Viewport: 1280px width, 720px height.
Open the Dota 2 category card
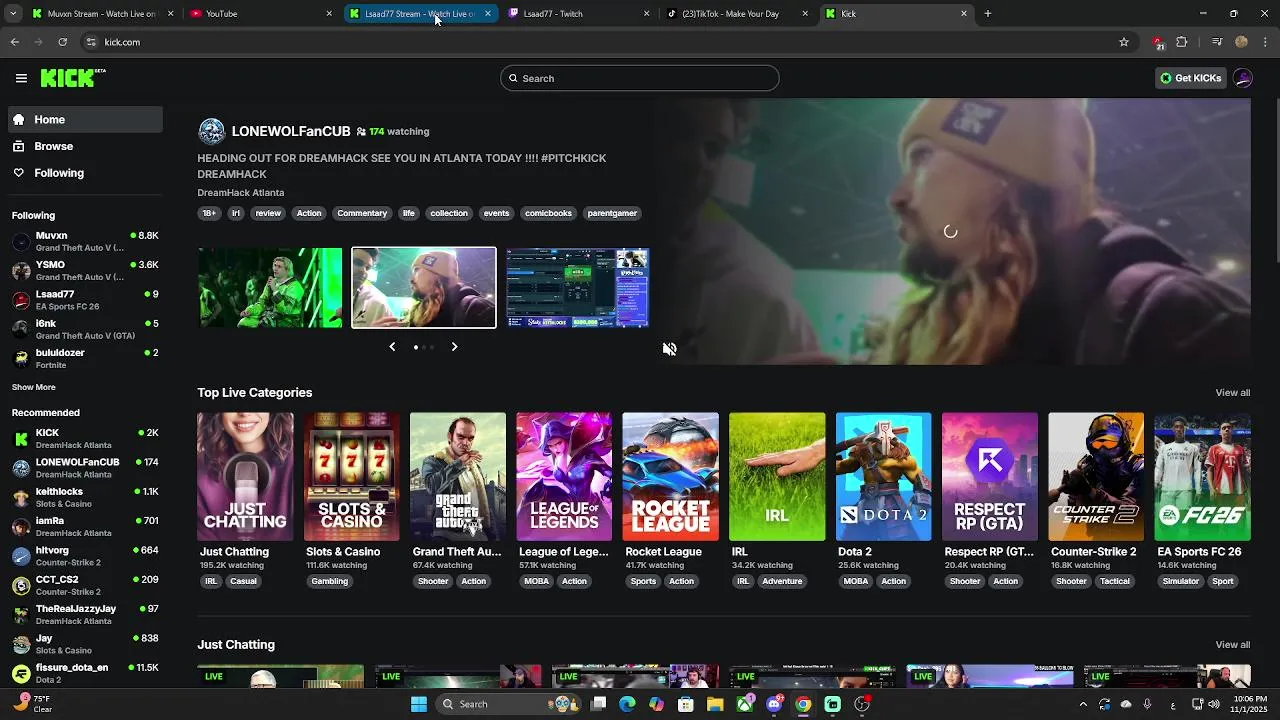[x=883, y=477]
